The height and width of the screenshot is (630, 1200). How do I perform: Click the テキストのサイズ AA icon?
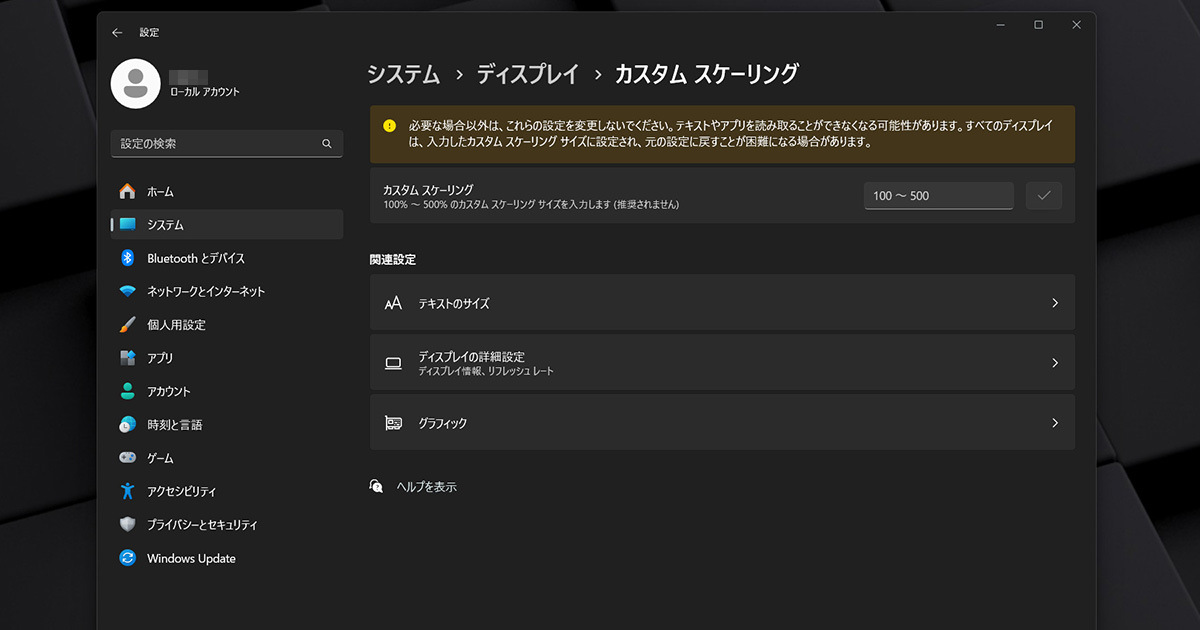point(393,303)
